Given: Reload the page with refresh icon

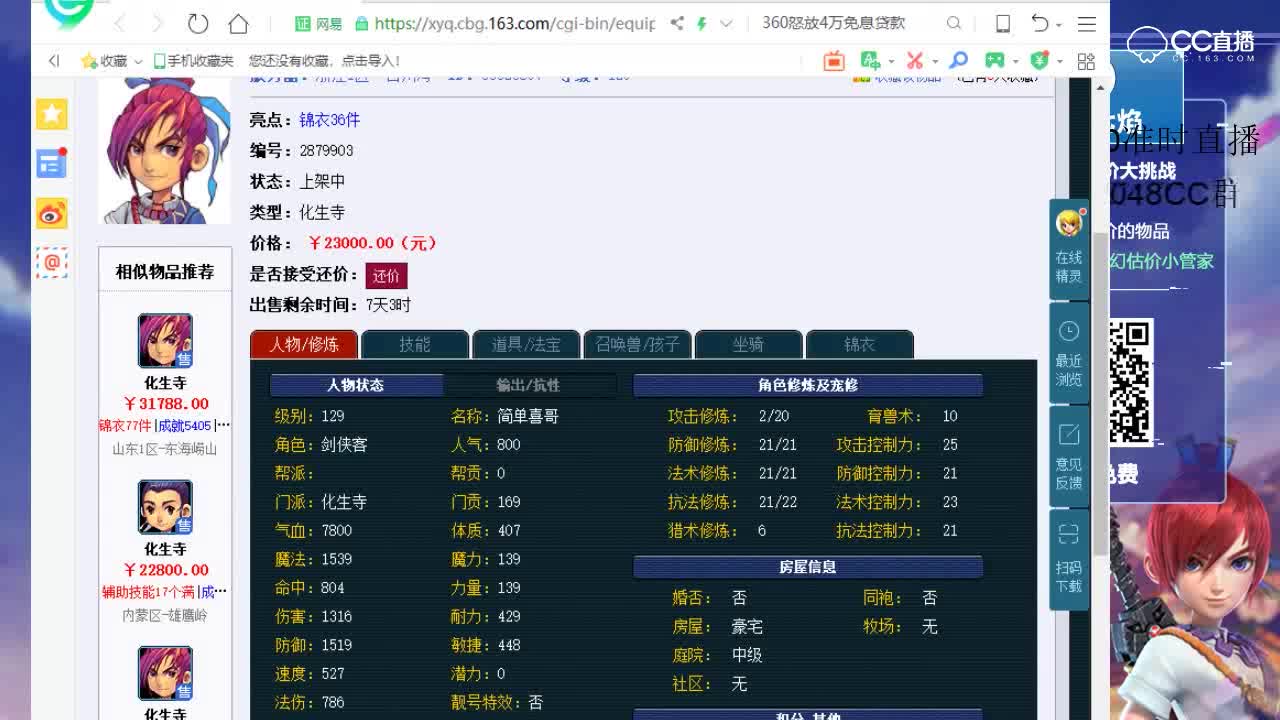Looking at the screenshot, I should (198, 23).
